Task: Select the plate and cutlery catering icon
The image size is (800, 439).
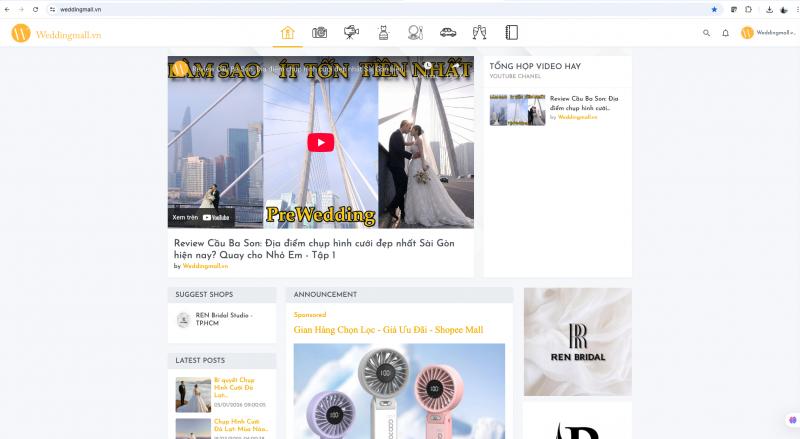Action: click(415, 33)
